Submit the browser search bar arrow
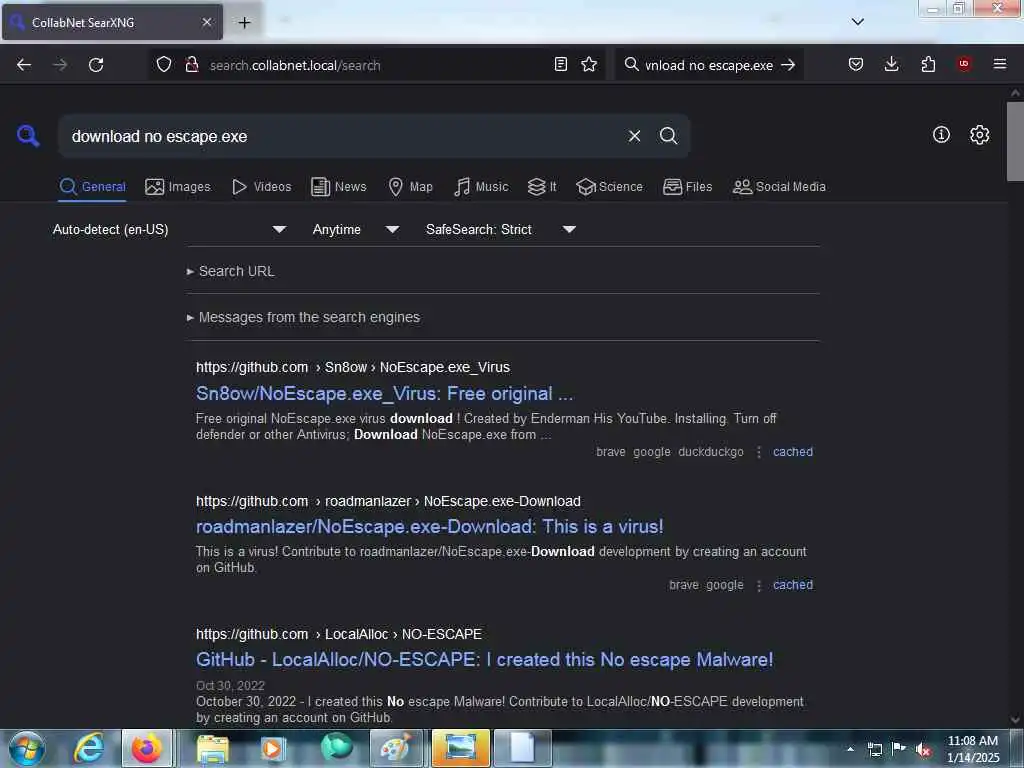Screen dimensions: 1024x768 (789, 65)
